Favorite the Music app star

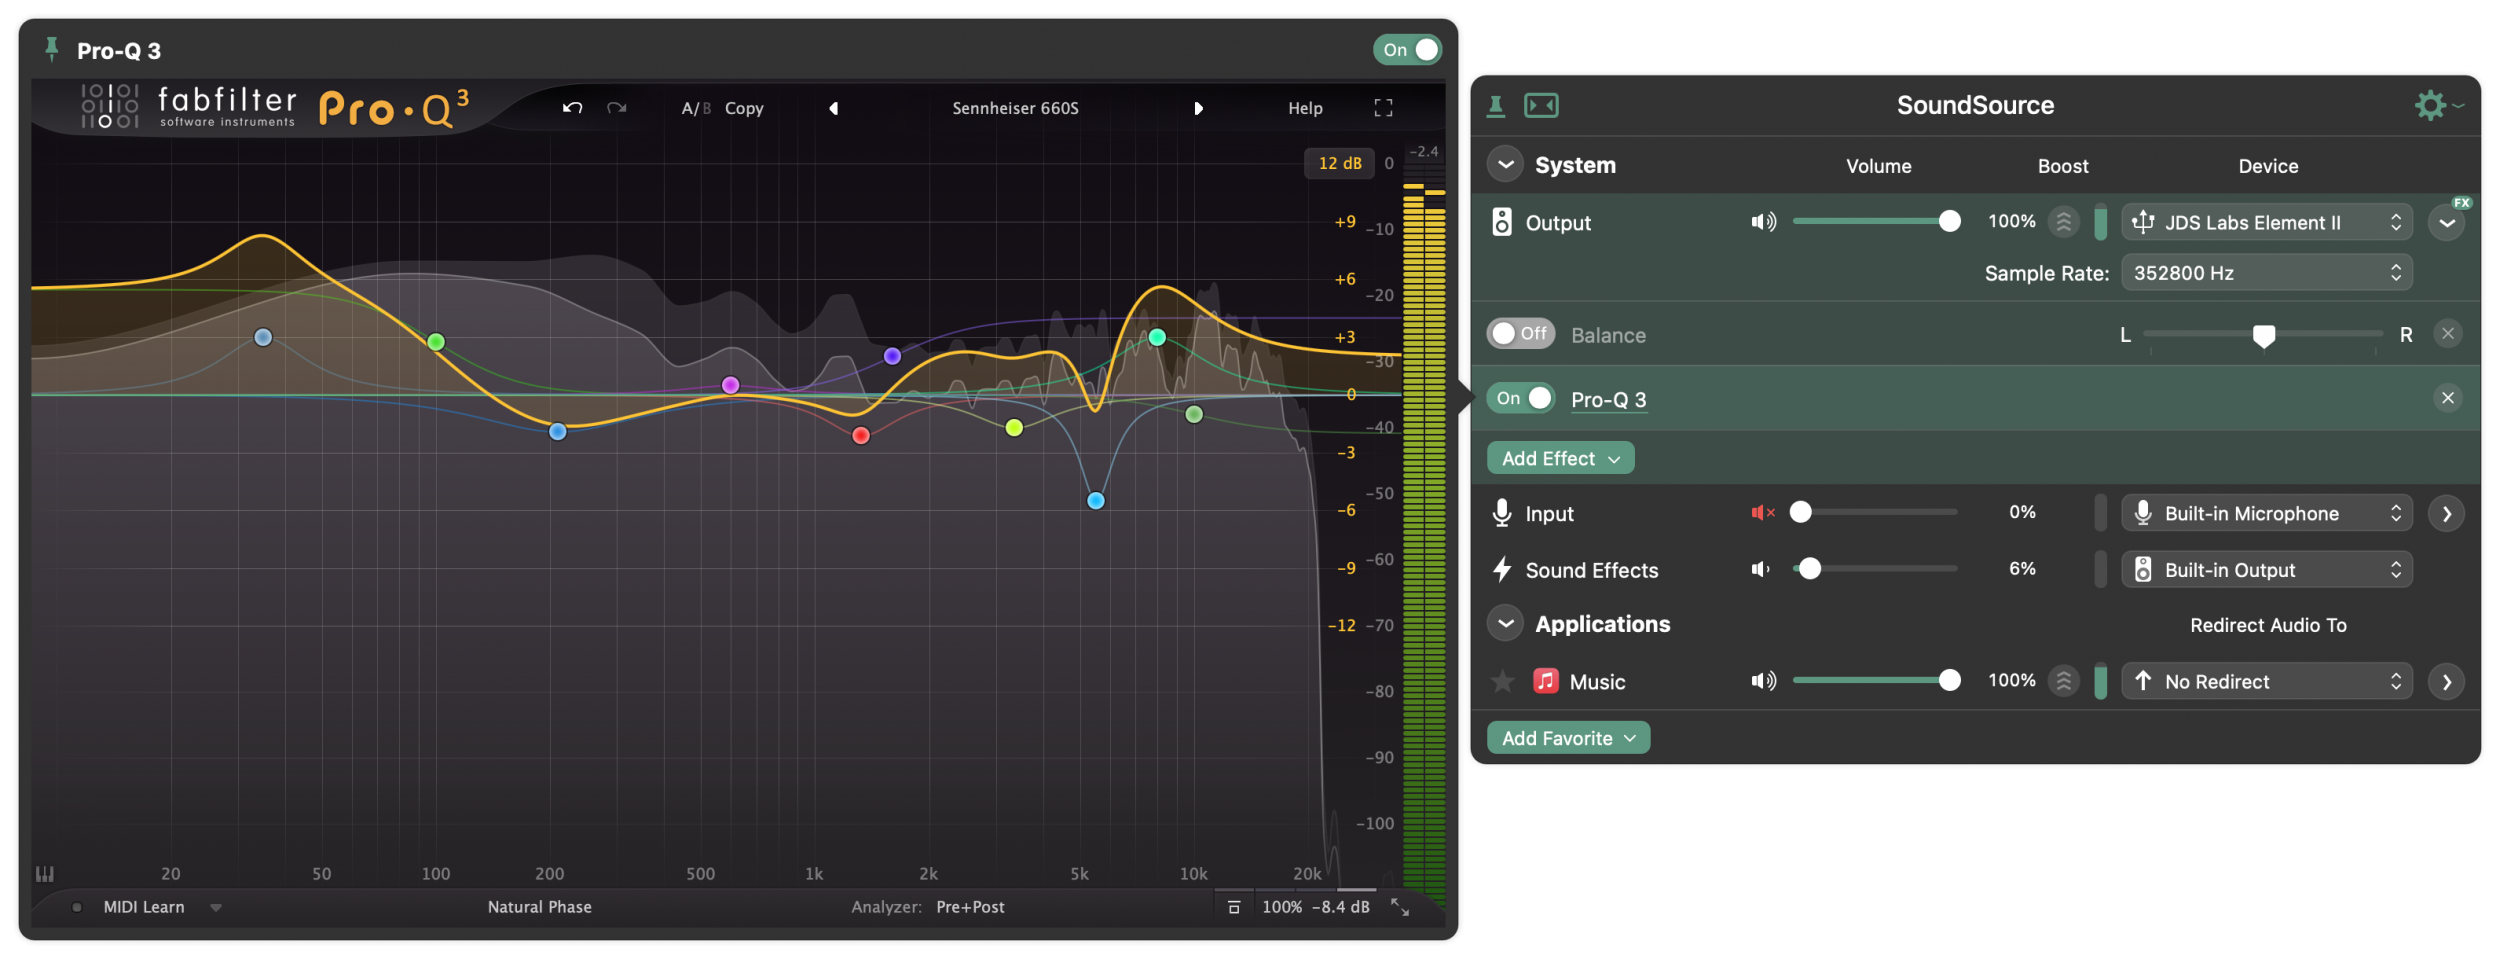coord(1502,682)
